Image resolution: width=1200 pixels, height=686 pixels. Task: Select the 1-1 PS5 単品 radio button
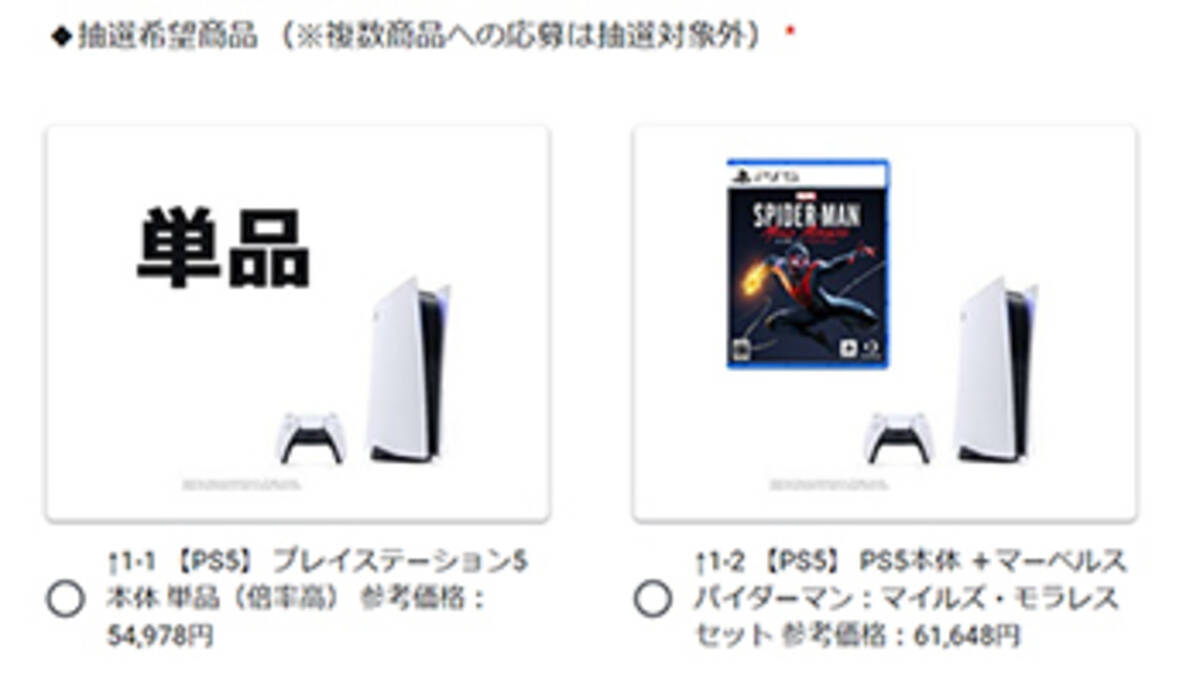tap(65, 599)
